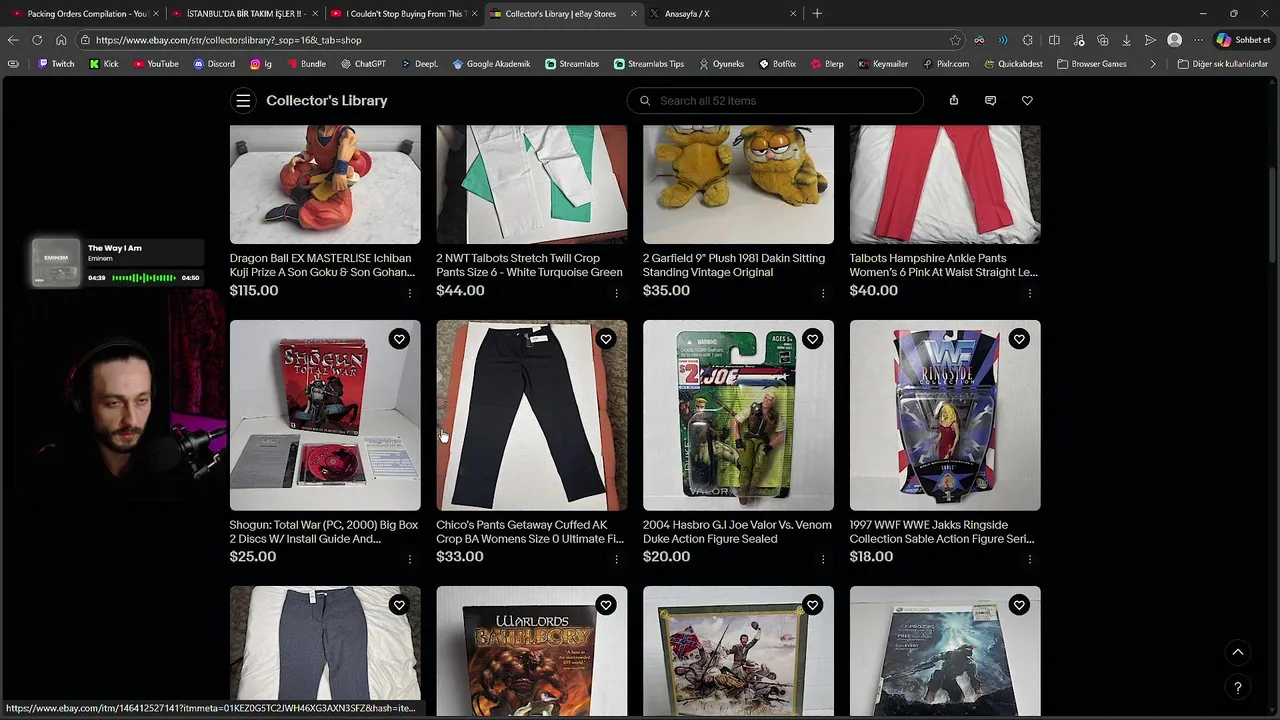Open options menu for Talbots Hampshire $40.00 listing

[1030, 293]
